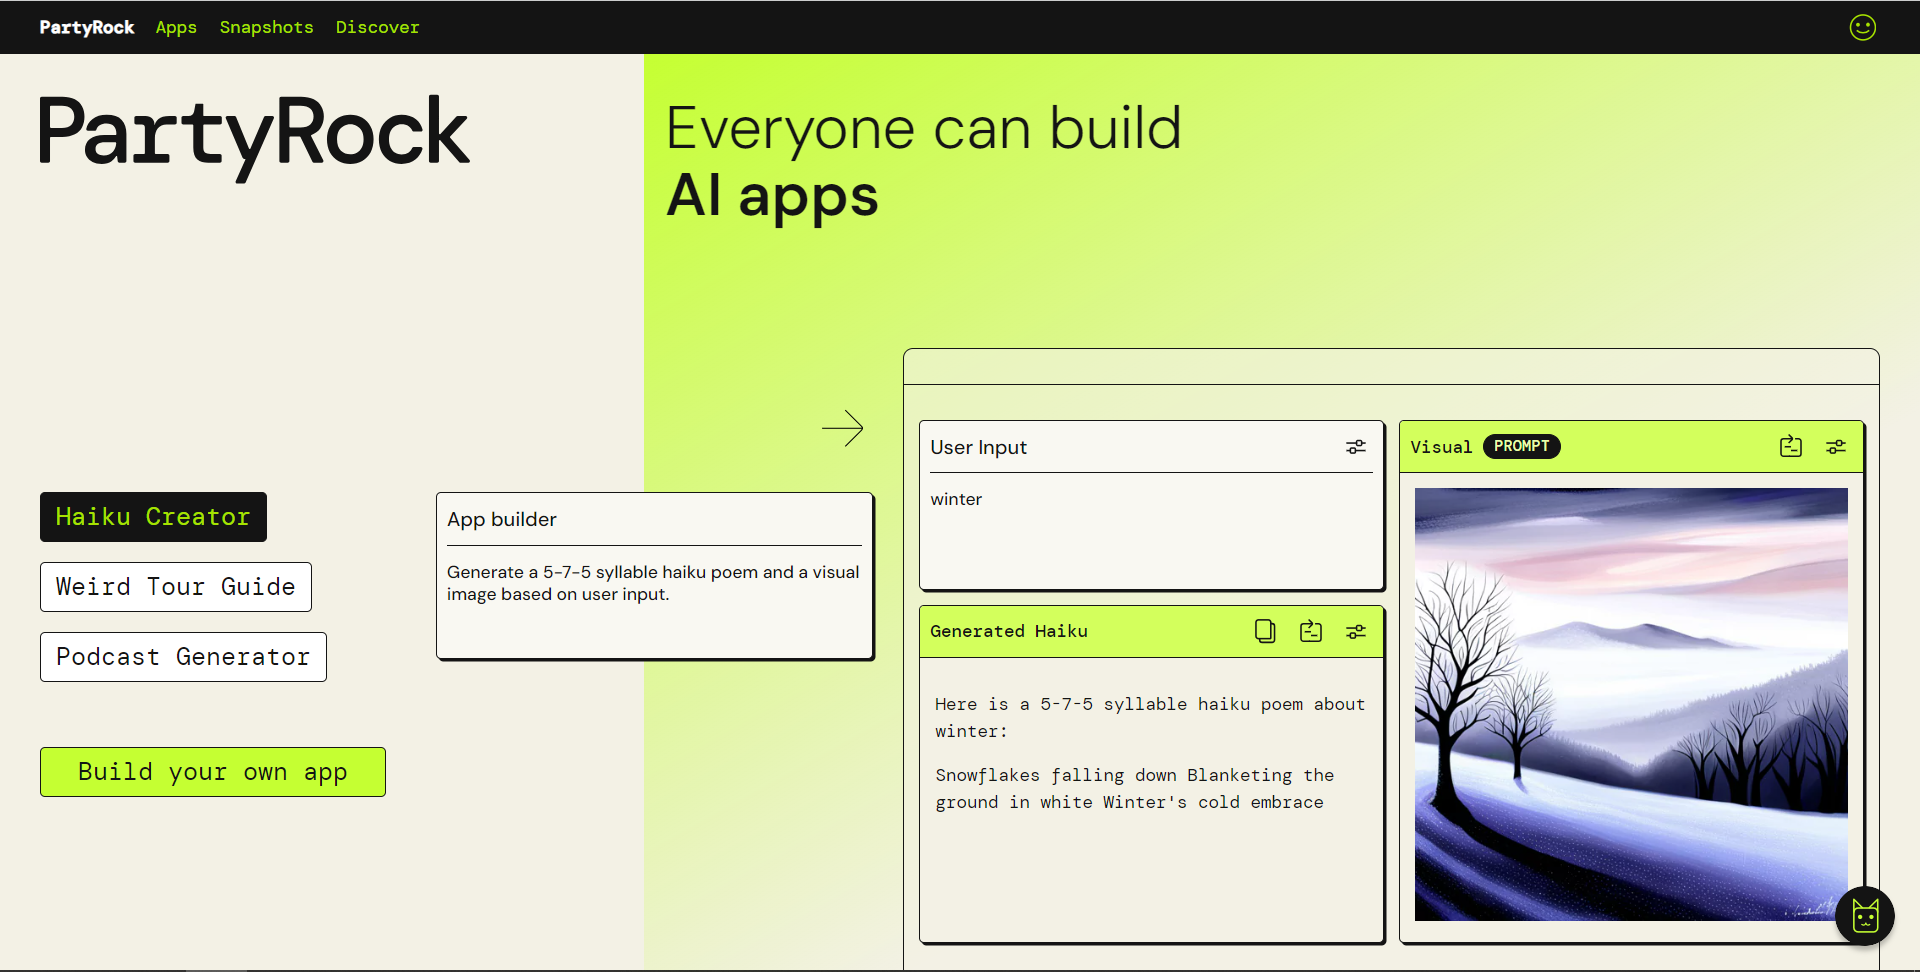
Task: Click the Build your own app button
Action: (212, 772)
